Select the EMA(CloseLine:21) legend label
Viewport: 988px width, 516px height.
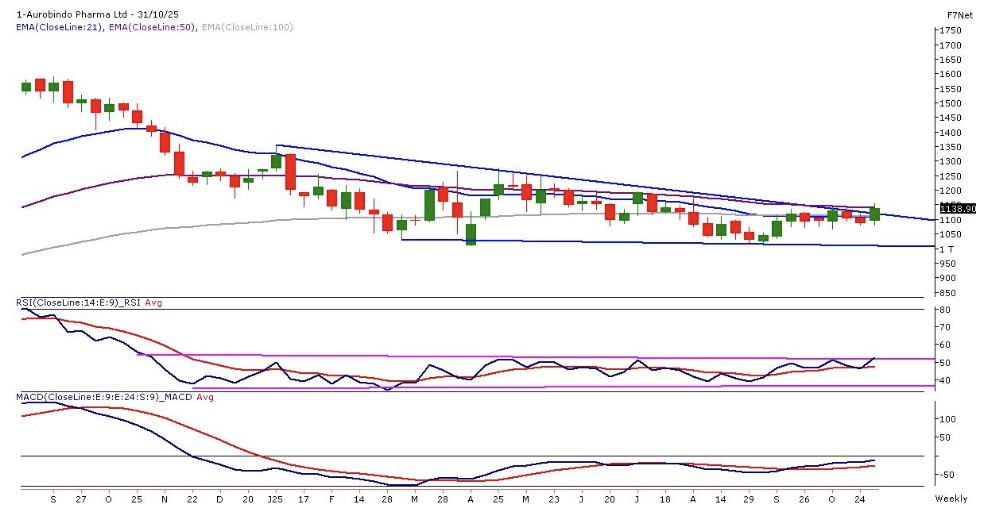(x=59, y=27)
